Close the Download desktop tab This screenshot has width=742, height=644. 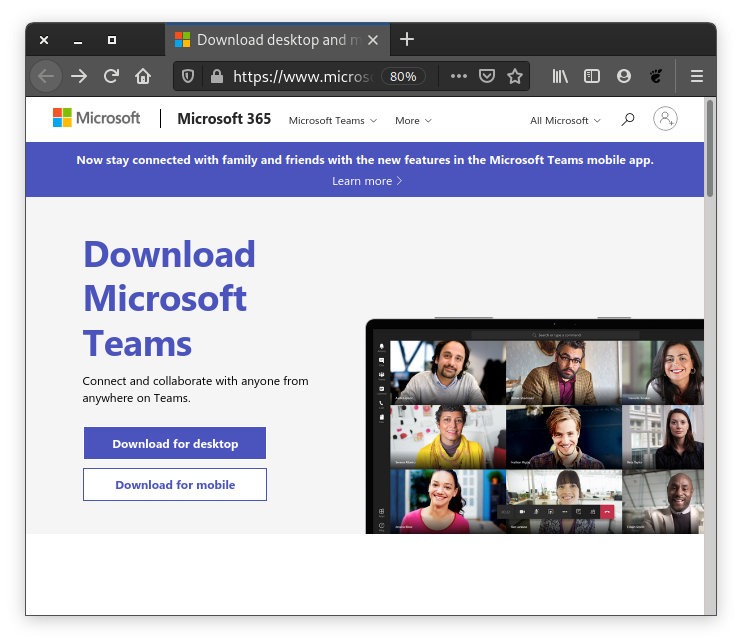click(373, 40)
